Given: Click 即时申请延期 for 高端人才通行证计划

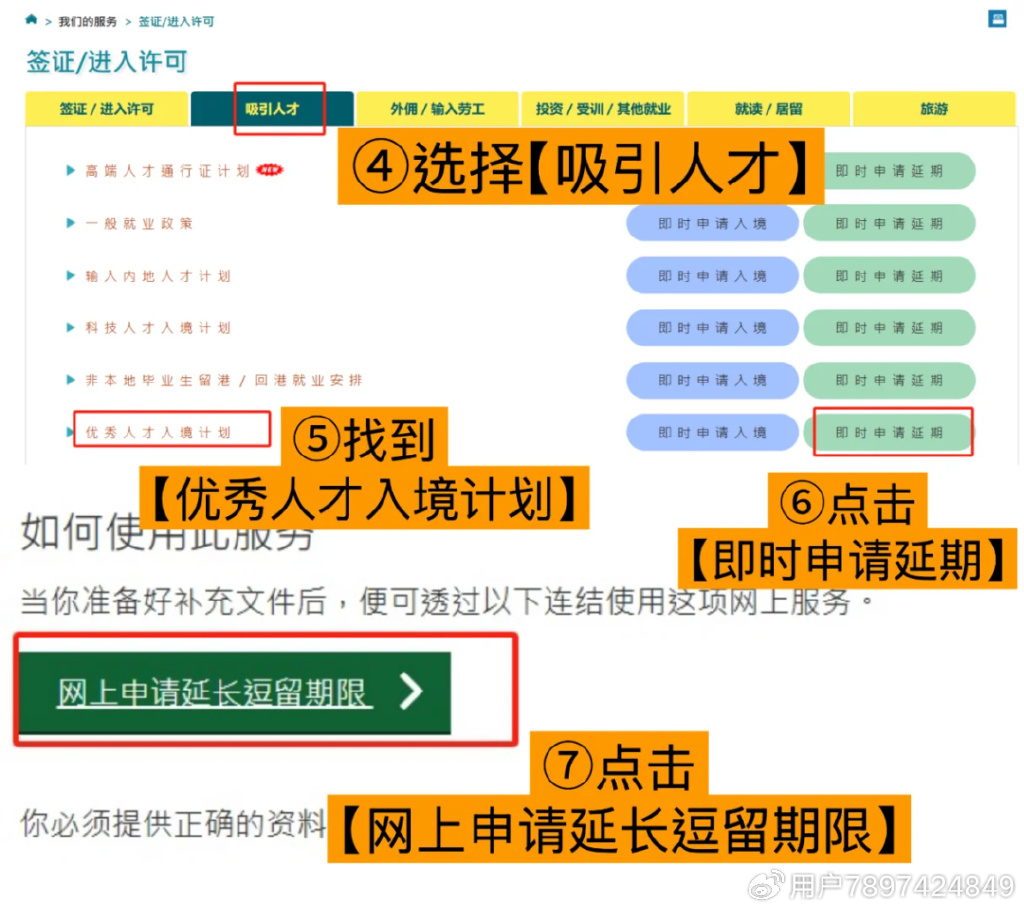Looking at the screenshot, I should (899, 171).
